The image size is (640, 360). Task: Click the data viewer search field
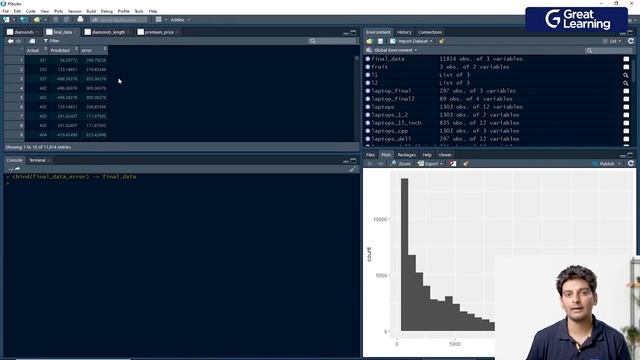click(x=333, y=41)
